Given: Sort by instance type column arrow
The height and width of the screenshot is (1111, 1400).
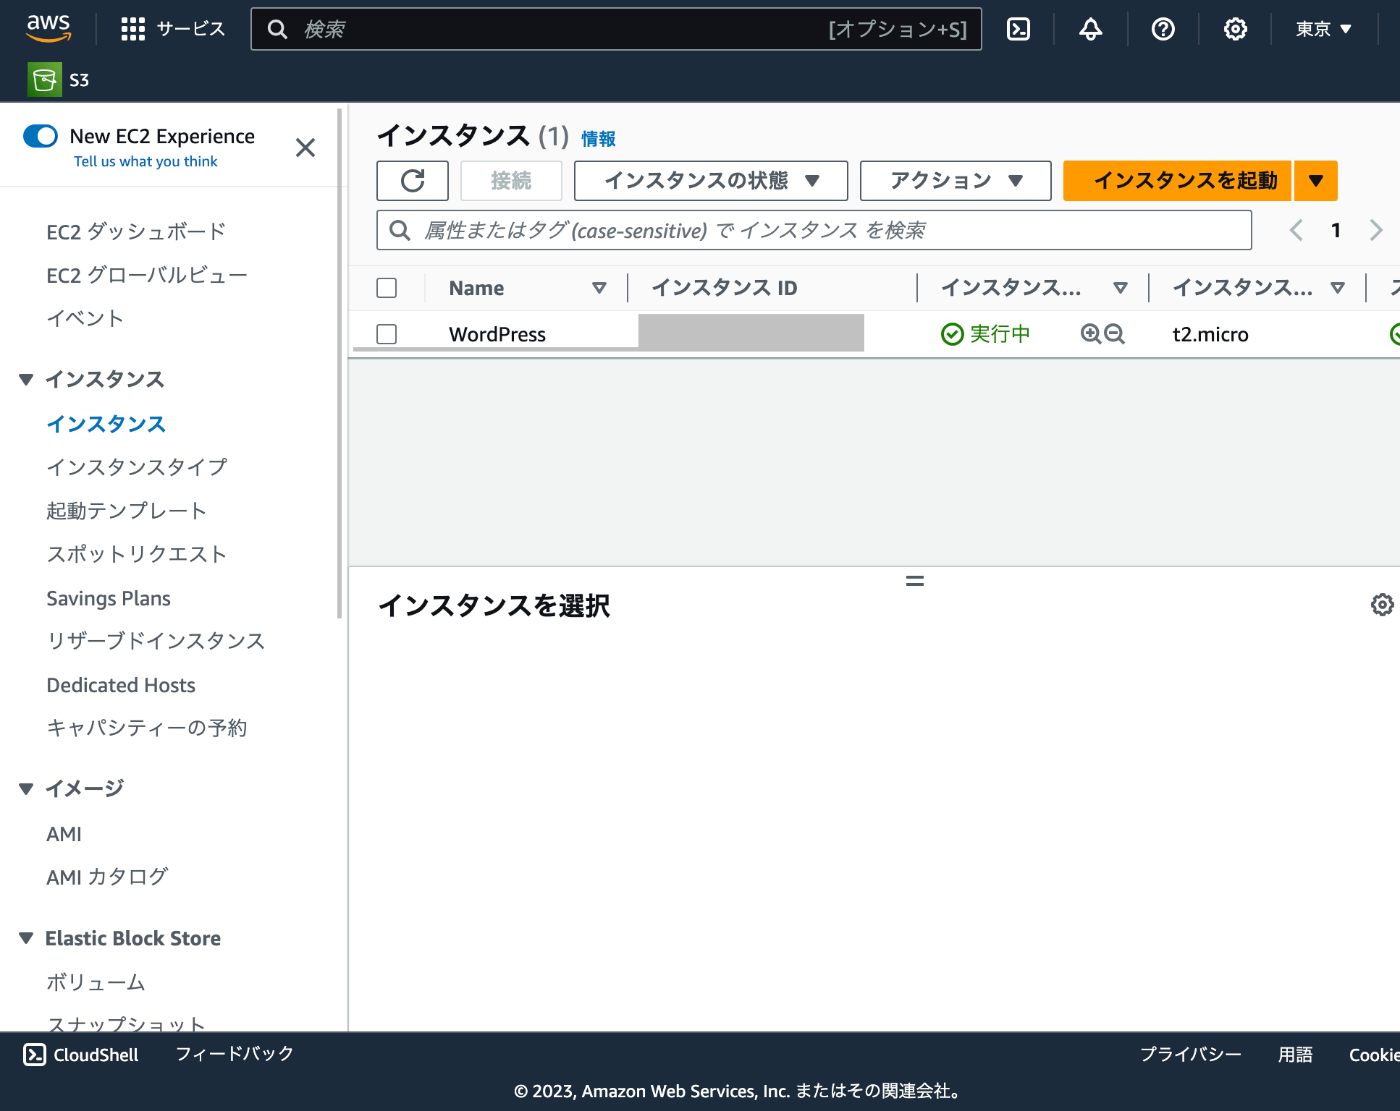Looking at the screenshot, I should click(x=1337, y=288).
